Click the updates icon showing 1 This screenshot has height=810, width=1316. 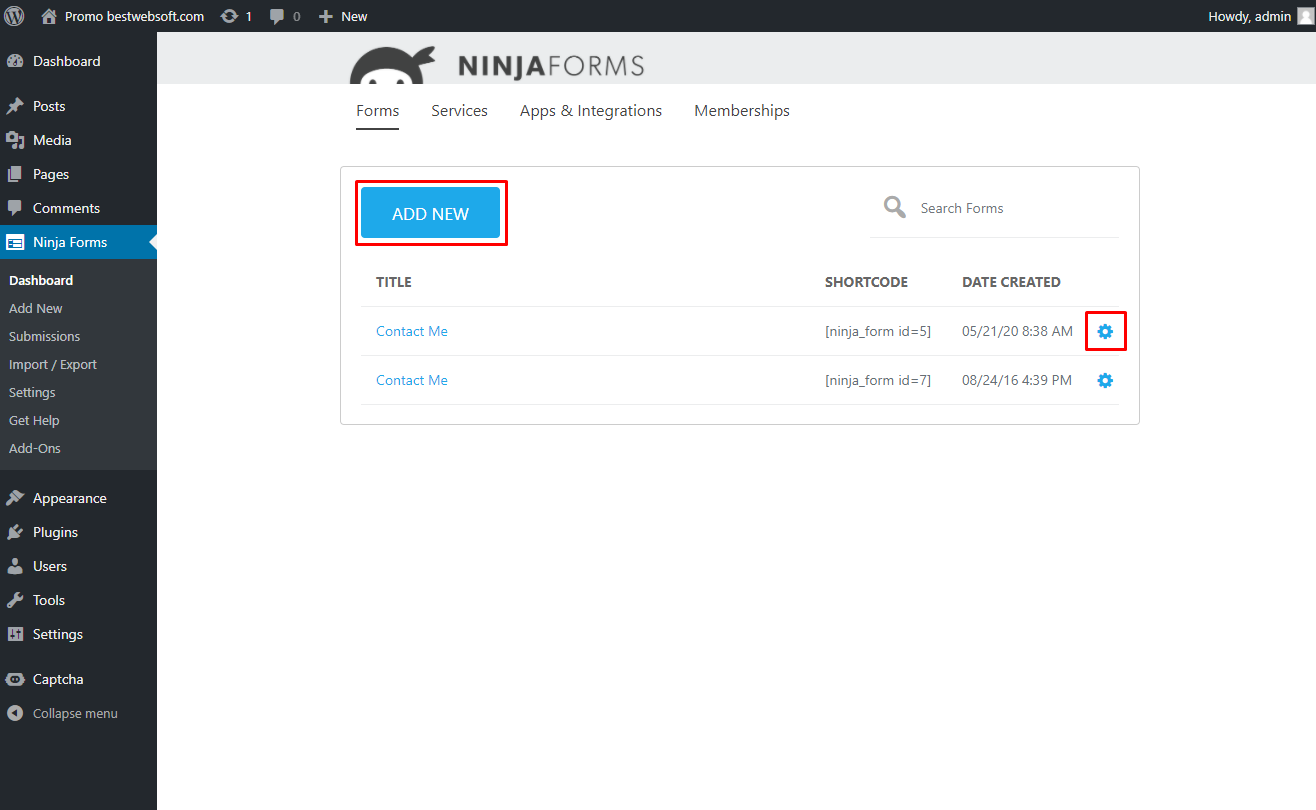(229, 16)
